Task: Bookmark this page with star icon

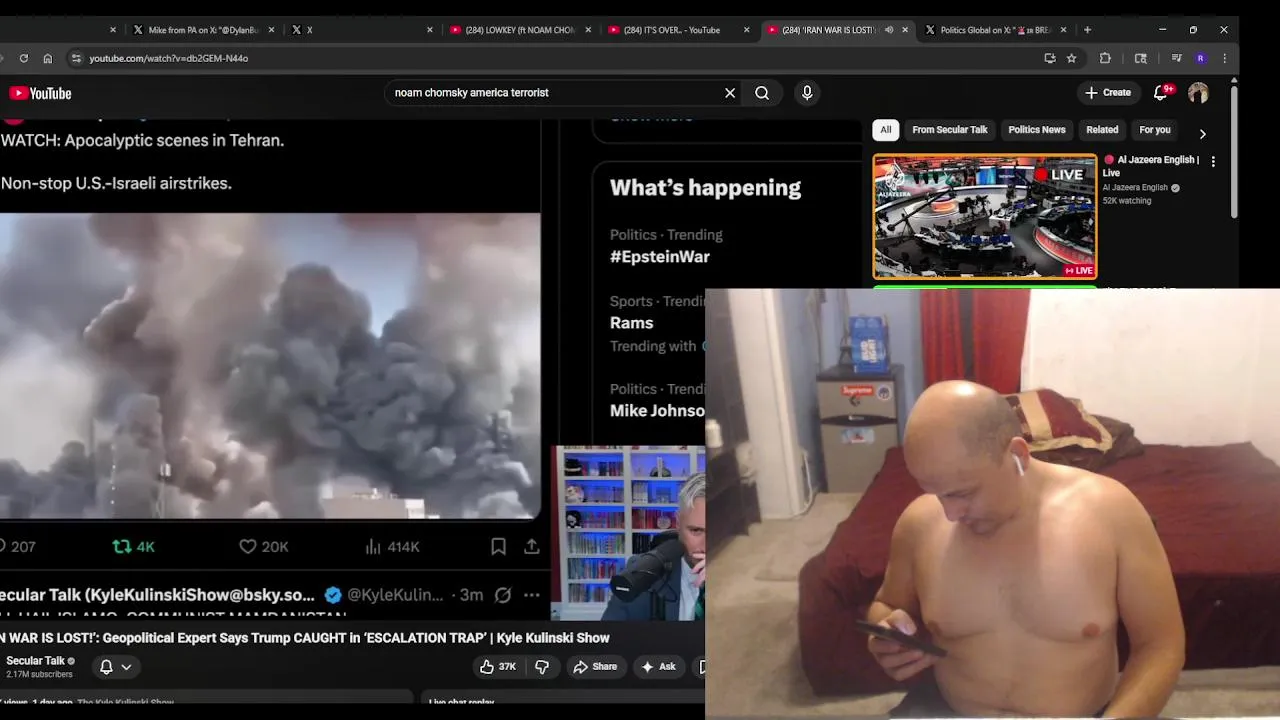Action: click(1071, 58)
